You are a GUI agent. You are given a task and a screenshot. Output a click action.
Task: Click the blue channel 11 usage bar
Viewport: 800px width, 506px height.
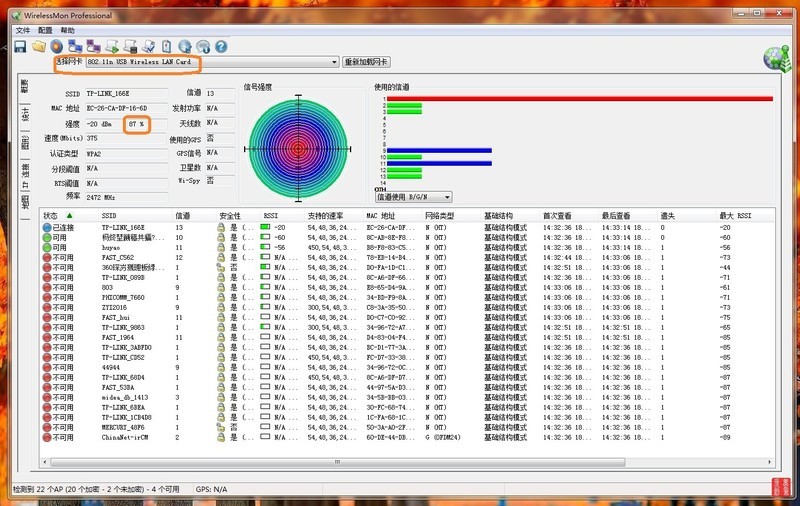pyautogui.click(x=438, y=163)
